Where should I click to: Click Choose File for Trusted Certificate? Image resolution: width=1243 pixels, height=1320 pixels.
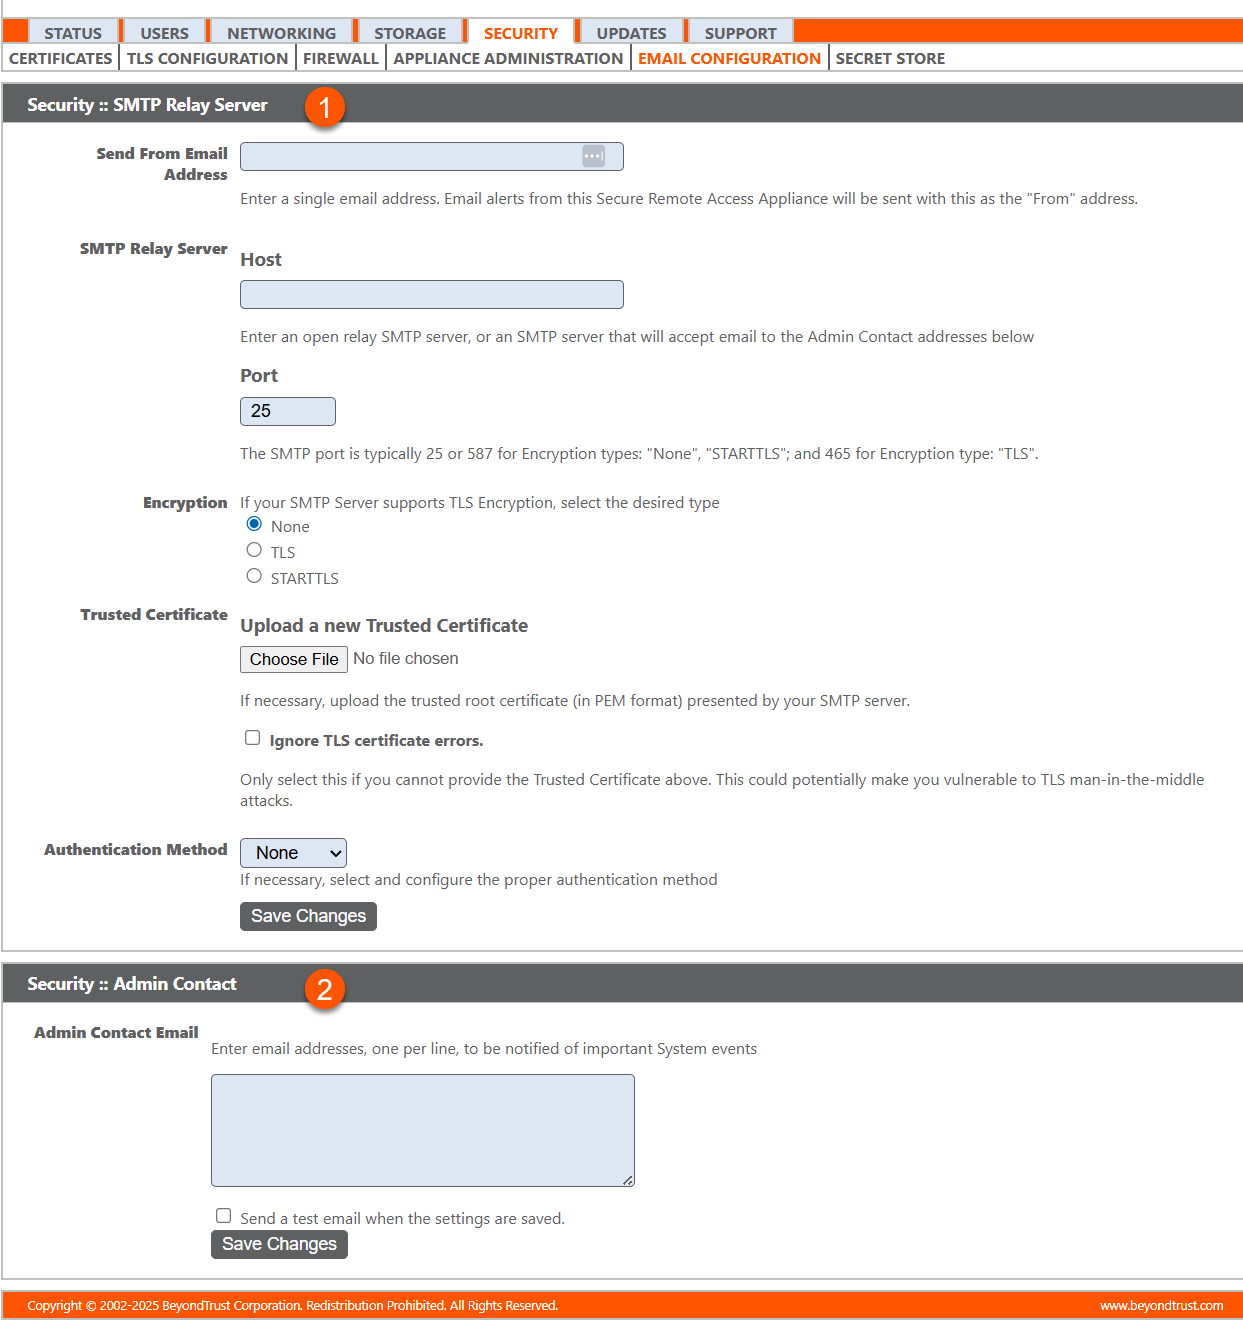pyautogui.click(x=294, y=659)
